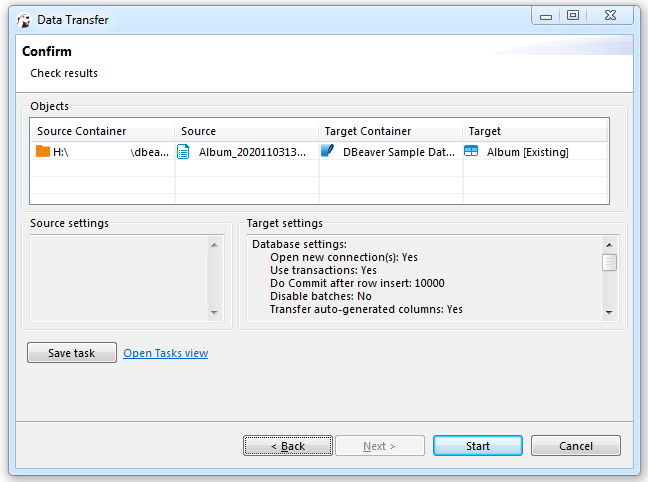The height and width of the screenshot is (482, 648).
Task: Click the 'Disable batches: No' line
Action: (x=321, y=296)
